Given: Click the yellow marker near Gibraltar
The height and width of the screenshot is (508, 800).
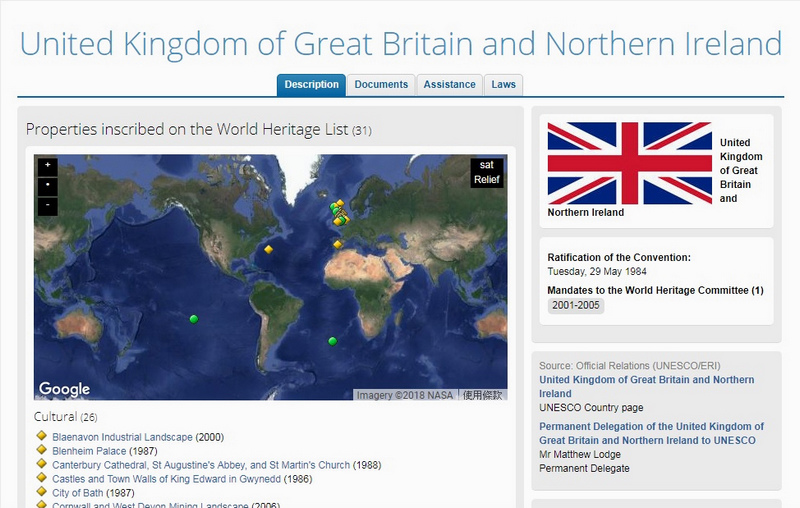Looking at the screenshot, I should point(337,244).
